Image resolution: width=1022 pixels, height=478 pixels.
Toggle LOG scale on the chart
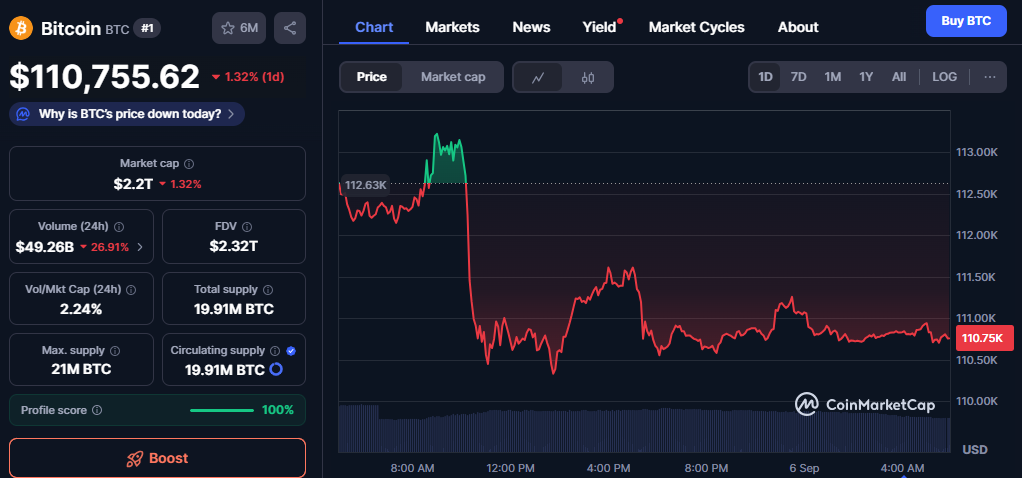(x=944, y=77)
